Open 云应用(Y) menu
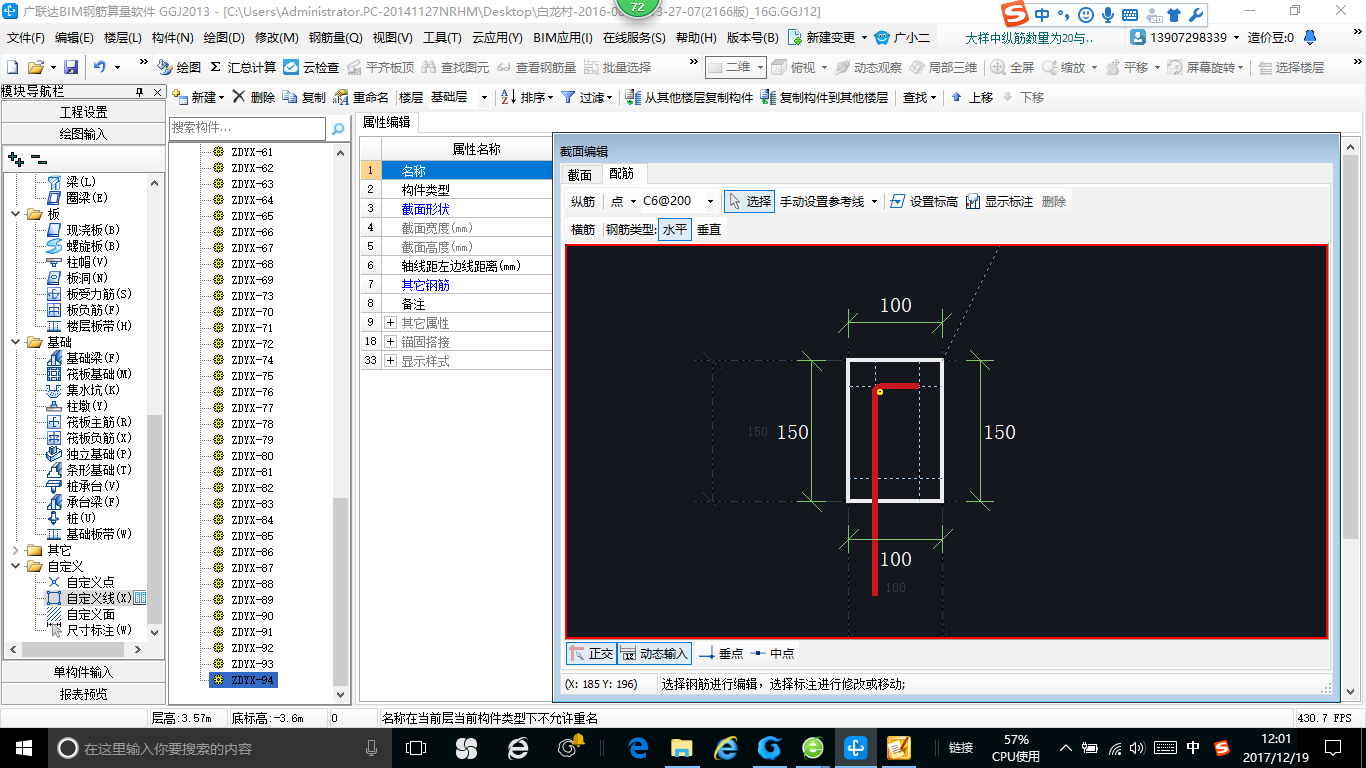This screenshot has width=1366, height=768. pyautogui.click(x=497, y=38)
